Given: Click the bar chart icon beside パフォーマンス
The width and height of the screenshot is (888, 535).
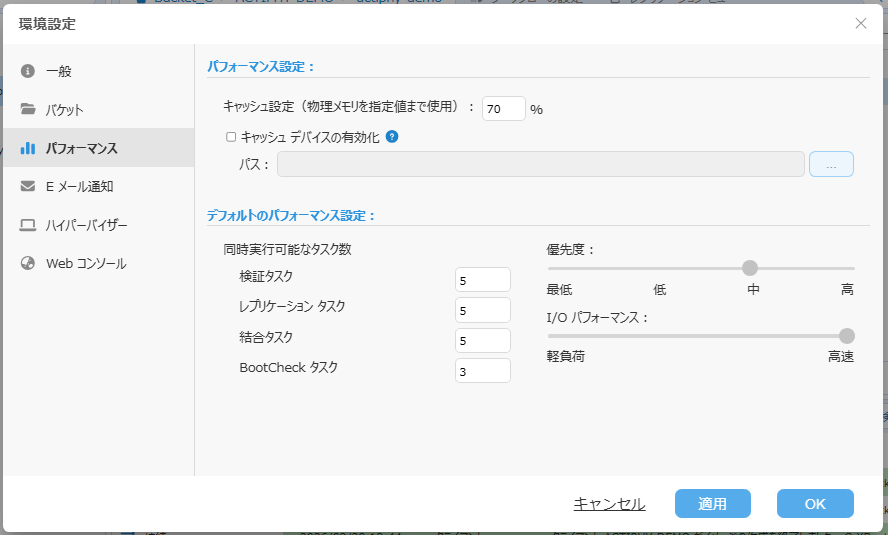Looking at the screenshot, I should point(28,148).
